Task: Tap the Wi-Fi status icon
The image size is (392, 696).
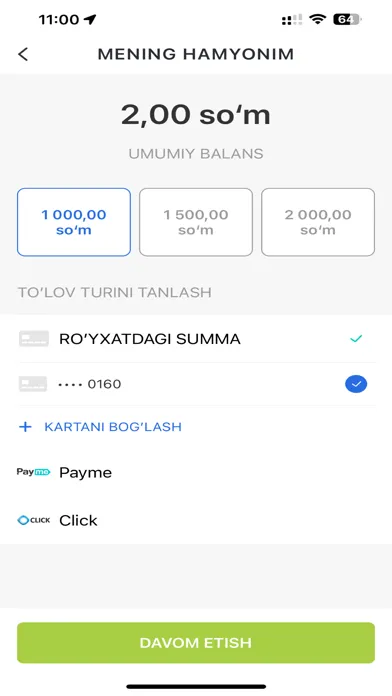Action: [x=317, y=19]
